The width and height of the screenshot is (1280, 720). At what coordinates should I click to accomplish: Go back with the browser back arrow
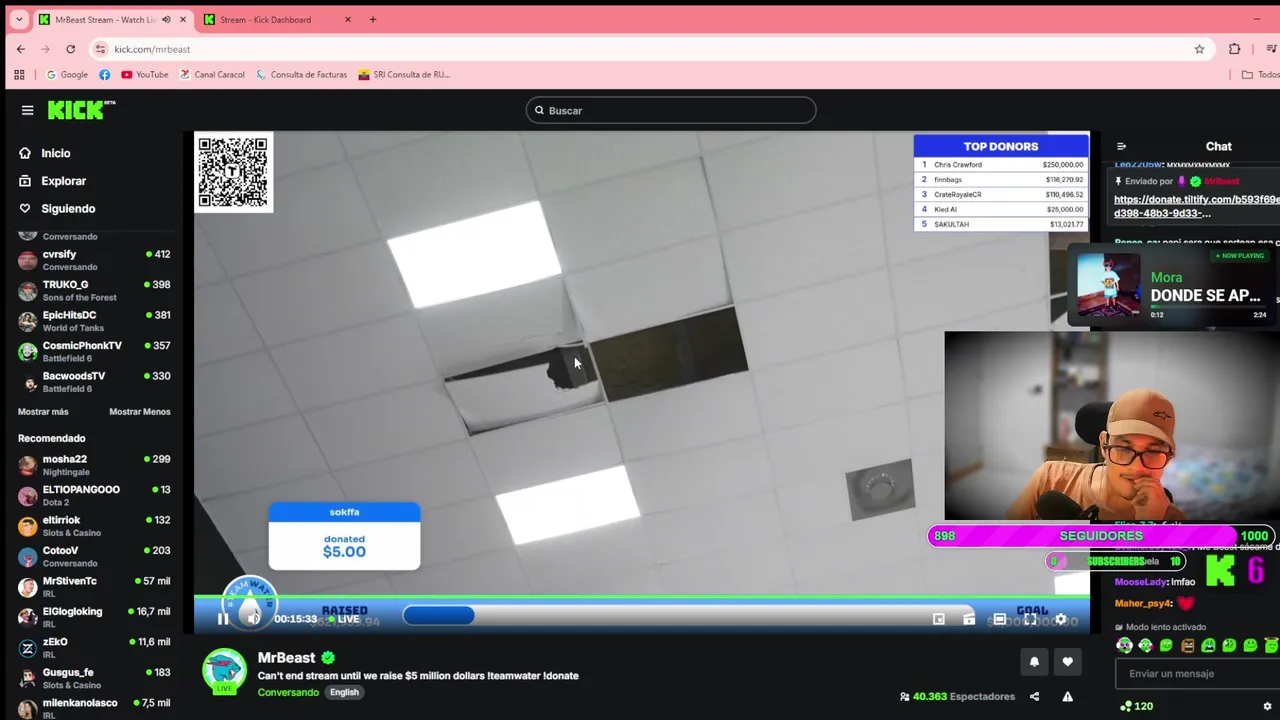(21, 49)
